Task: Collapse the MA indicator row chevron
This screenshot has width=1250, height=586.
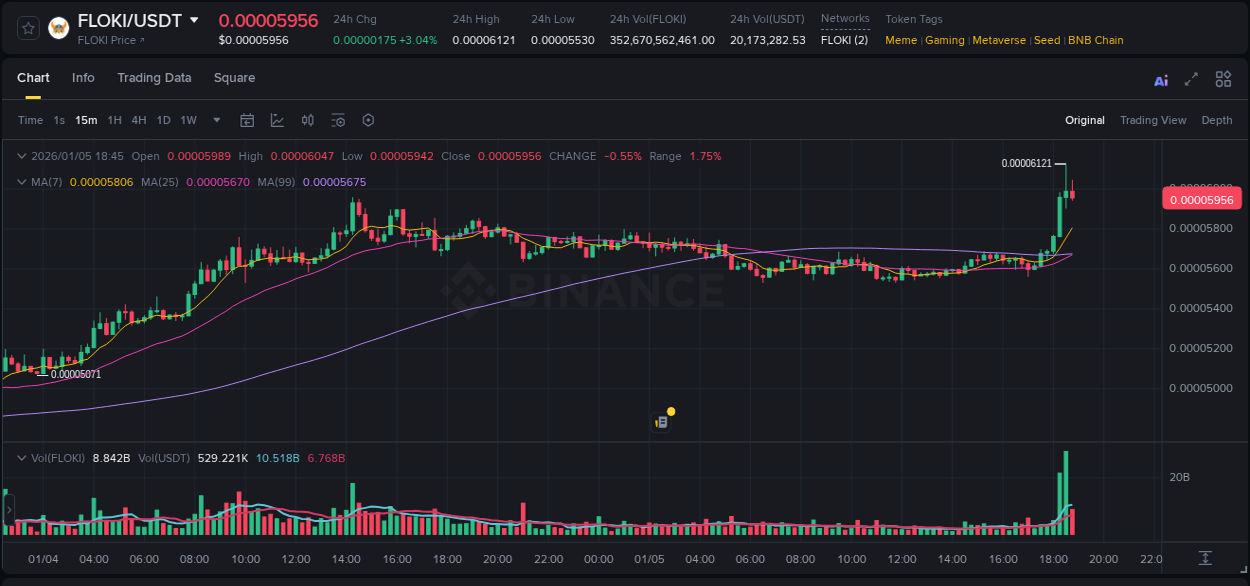Action: click(21, 182)
